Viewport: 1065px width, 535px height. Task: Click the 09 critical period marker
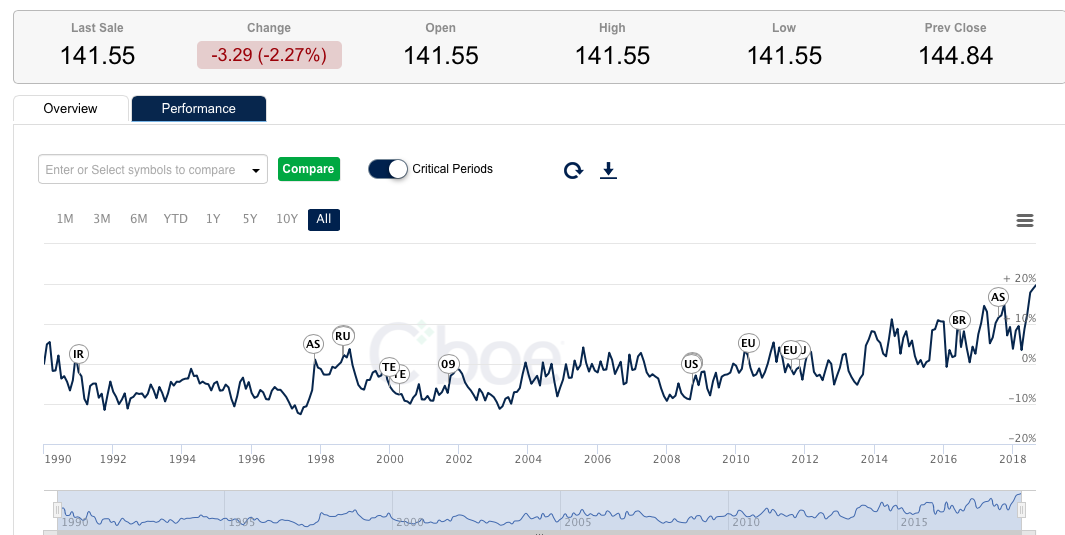(x=448, y=364)
